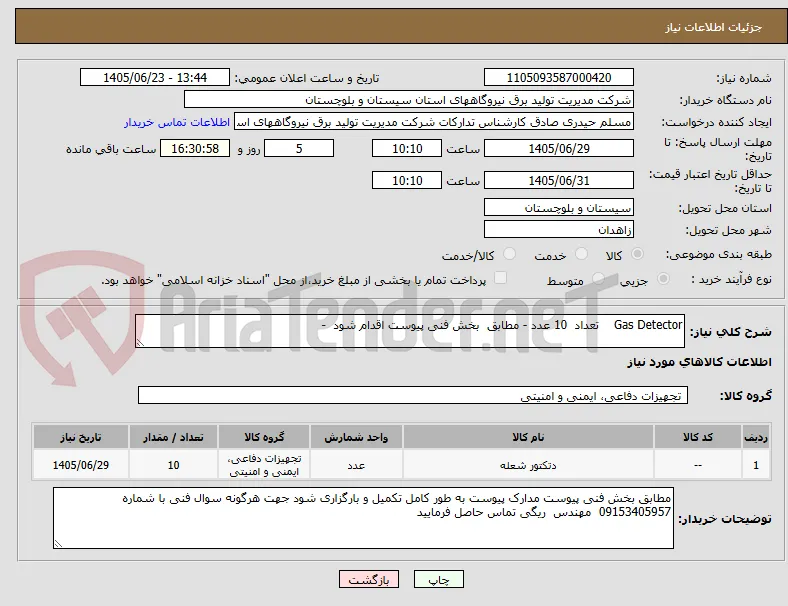Screen dimensions: 788x606
Task: Click the remaining days field showing 5
Action: tap(299, 148)
